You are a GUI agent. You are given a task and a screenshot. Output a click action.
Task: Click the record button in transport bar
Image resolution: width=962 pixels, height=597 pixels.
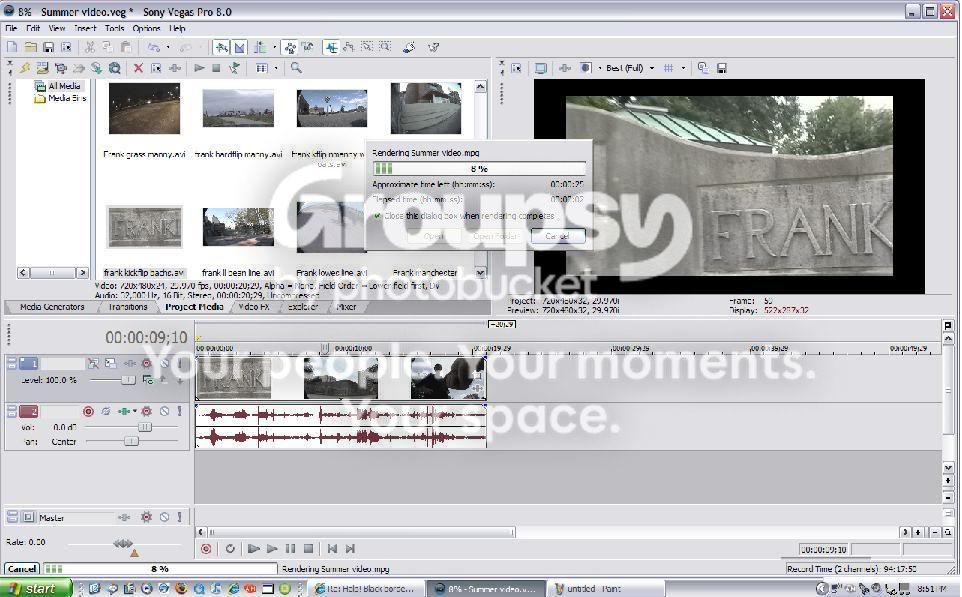(206, 549)
